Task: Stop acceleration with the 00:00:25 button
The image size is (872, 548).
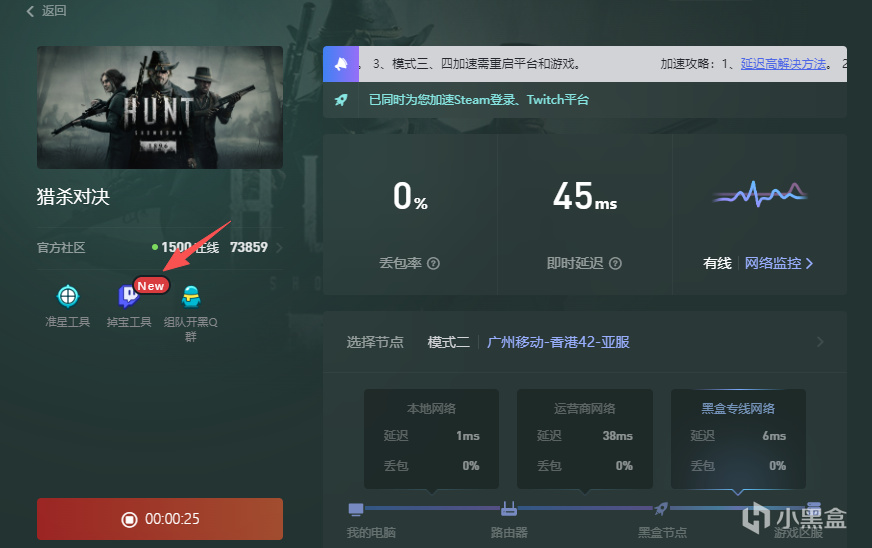Action: (x=160, y=519)
